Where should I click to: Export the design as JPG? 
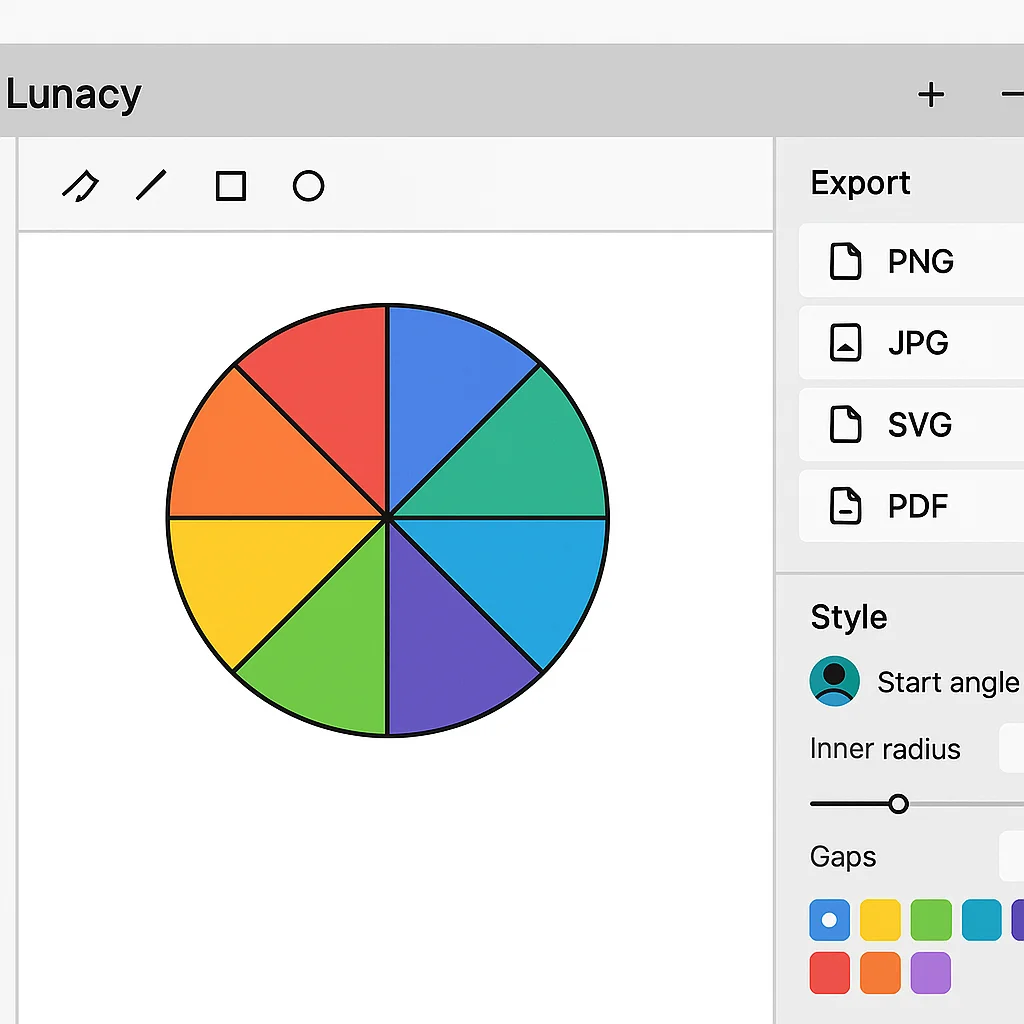pos(917,342)
